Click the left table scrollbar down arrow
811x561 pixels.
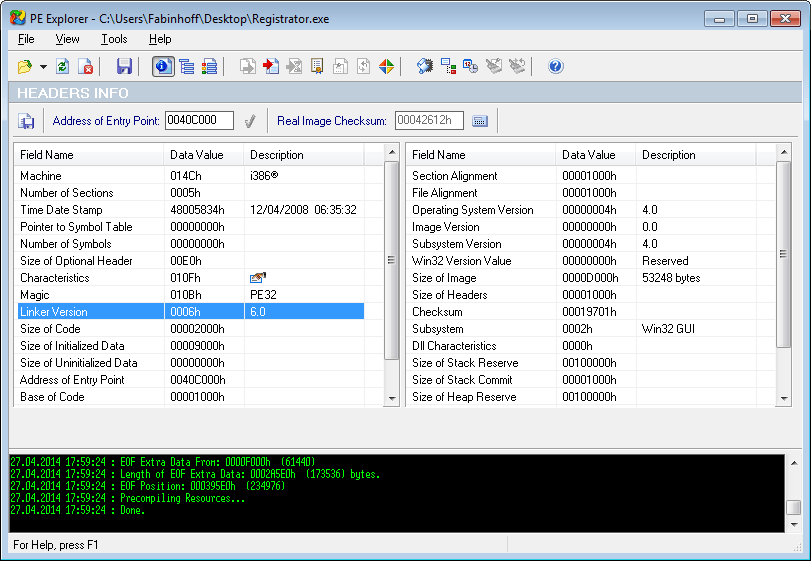(x=392, y=398)
